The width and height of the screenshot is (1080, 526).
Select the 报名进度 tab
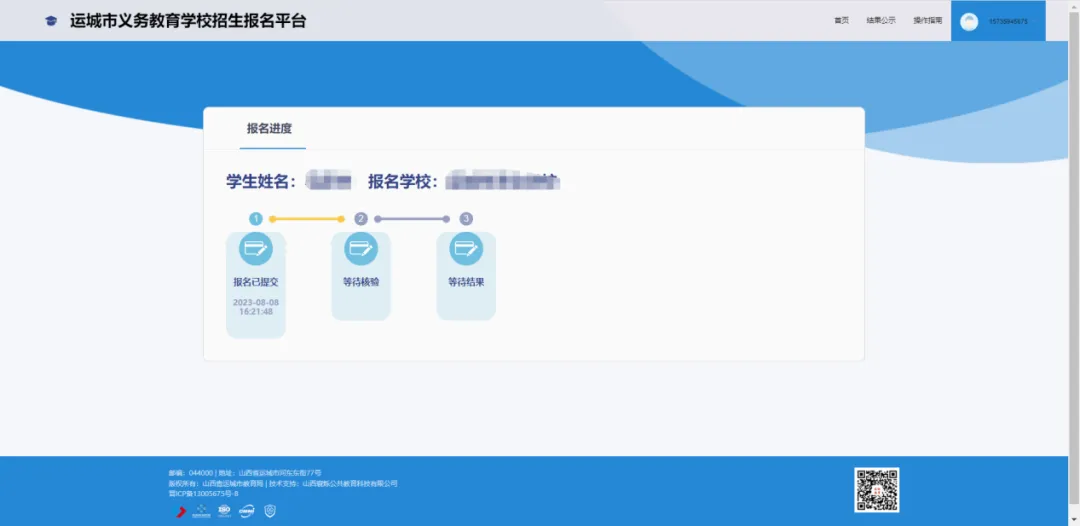[269, 129]
